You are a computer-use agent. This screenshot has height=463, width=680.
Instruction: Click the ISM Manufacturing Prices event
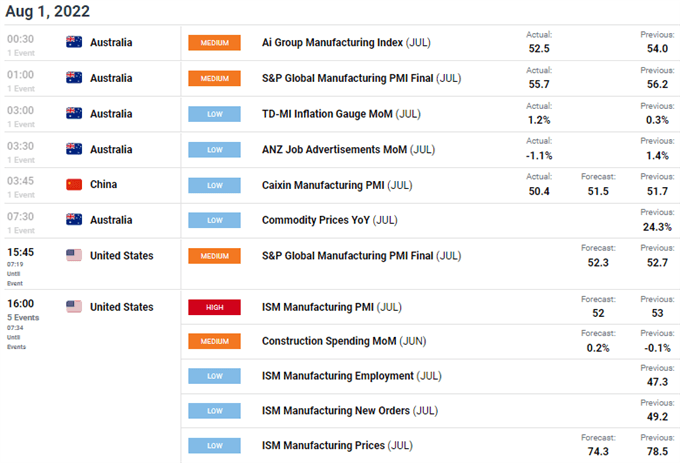(336, 445)
